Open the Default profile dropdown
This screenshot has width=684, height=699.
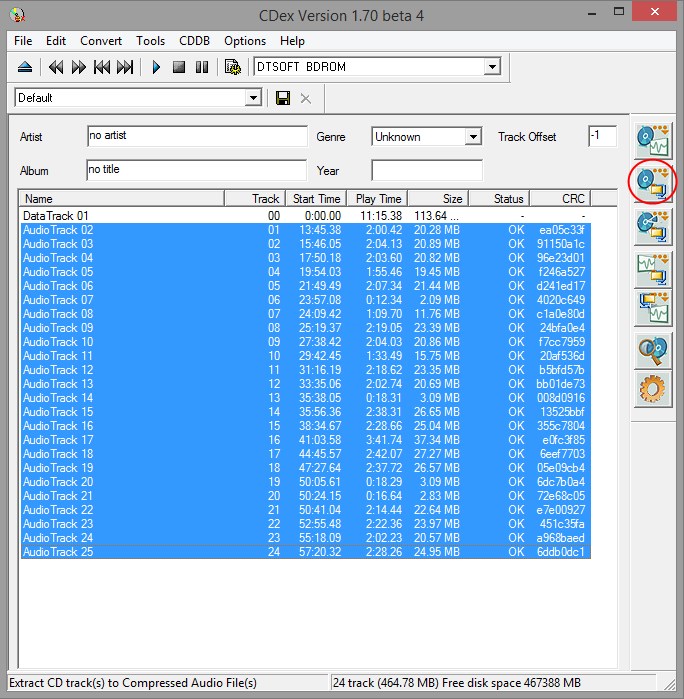tap(253, 98)
